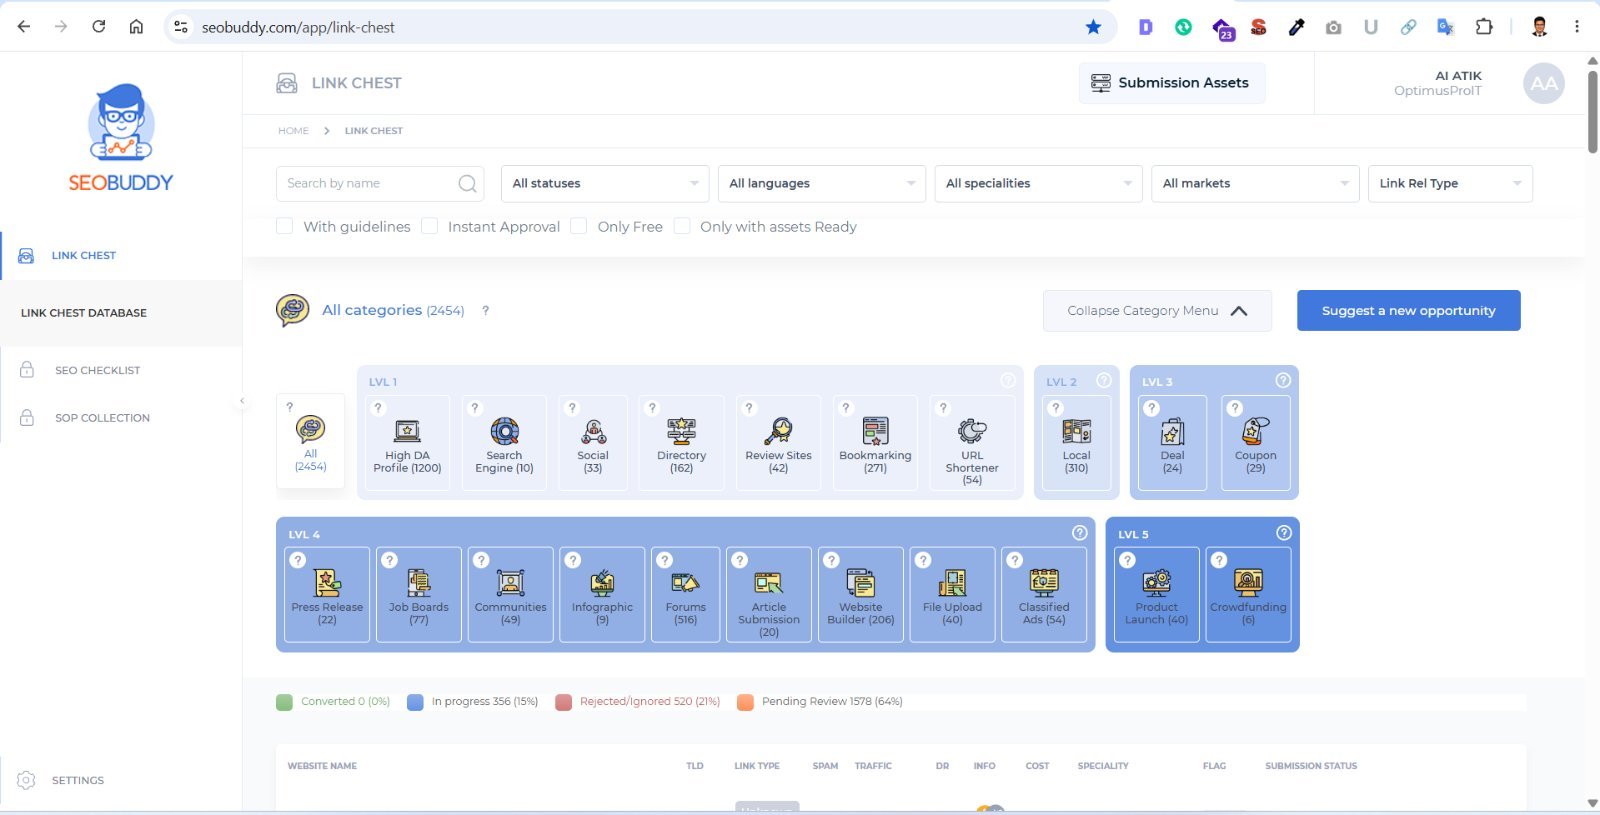Click the red Rejected/Ignored status swatch
The width and height of the screenshot is (1600, 815).
(x=563, y=702)
